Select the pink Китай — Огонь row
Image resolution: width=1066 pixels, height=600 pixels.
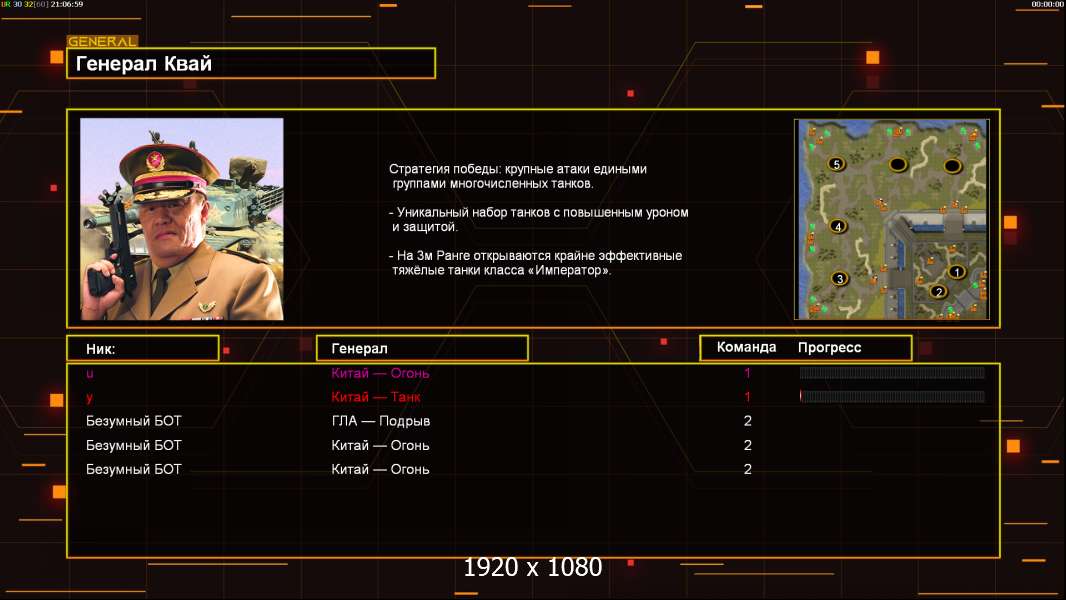[x=533, y=373]
